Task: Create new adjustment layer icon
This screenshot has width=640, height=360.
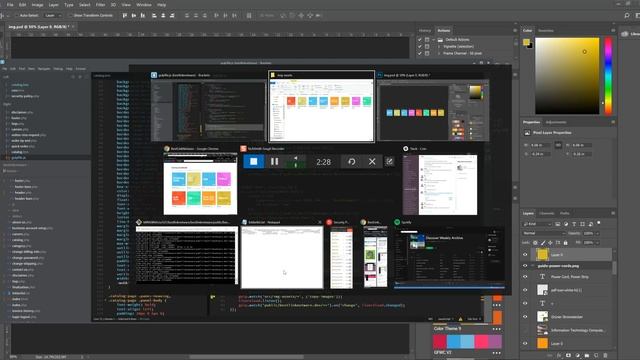Action: point(578,356)
